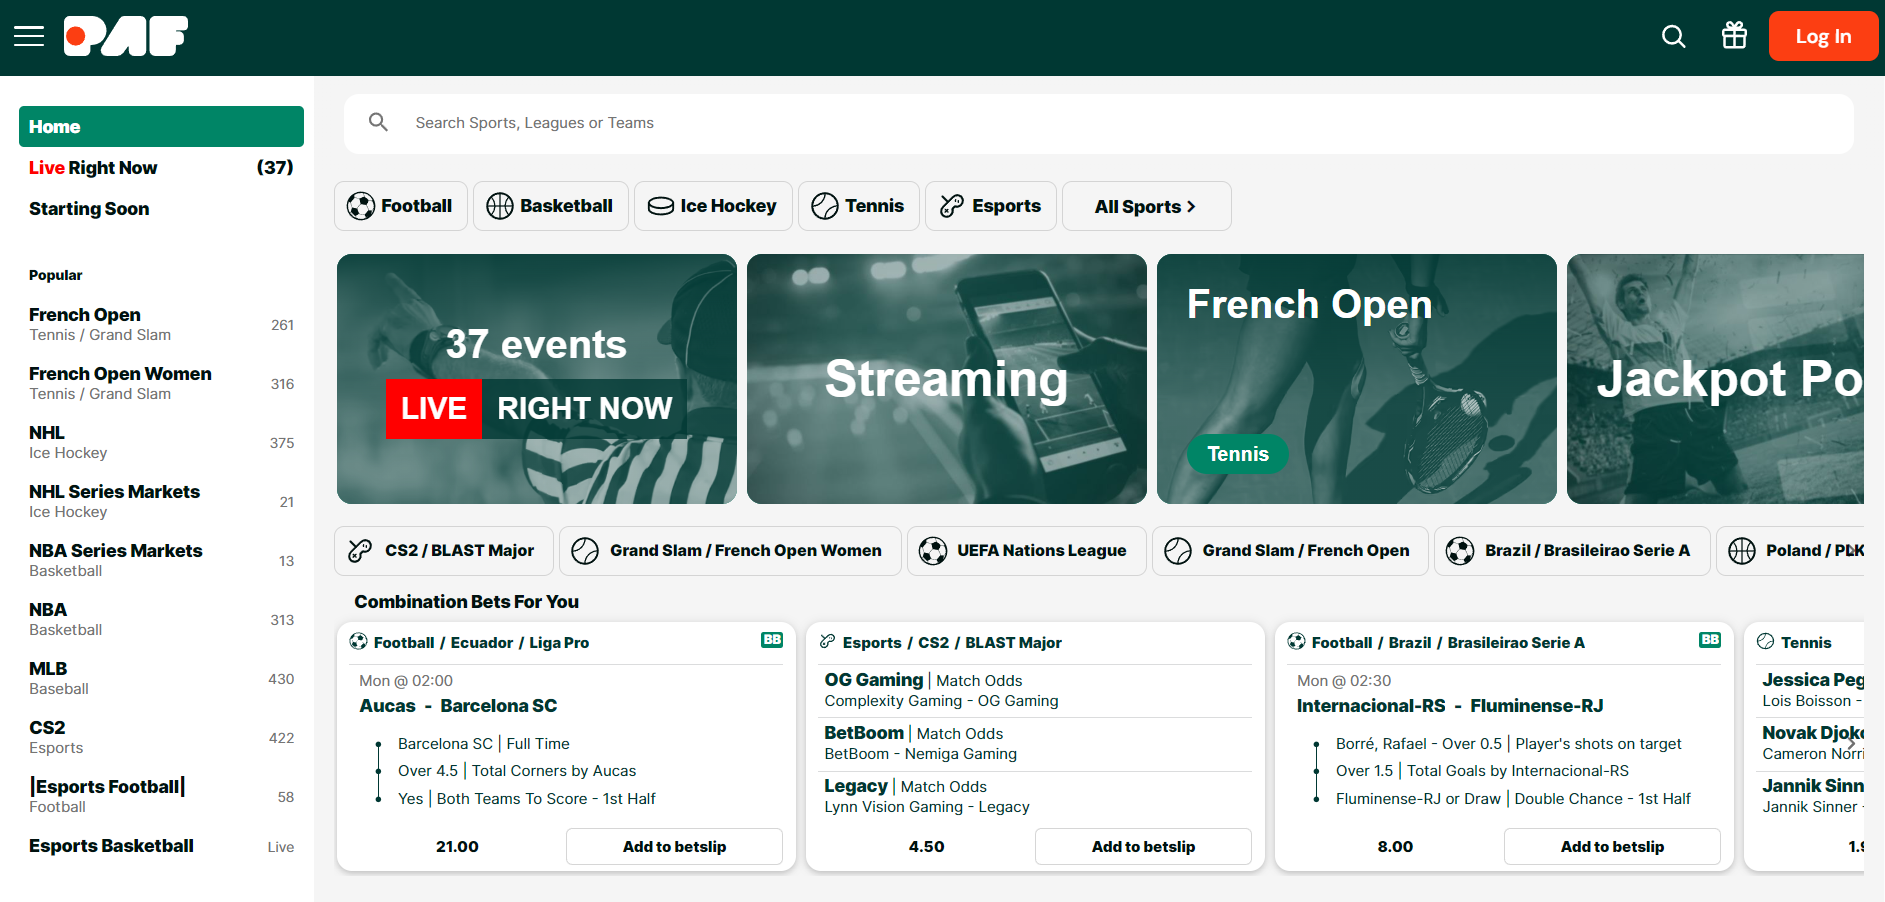1885x902 pixels.
Task: Open the Streaming banner
Action: click(947, 379)
